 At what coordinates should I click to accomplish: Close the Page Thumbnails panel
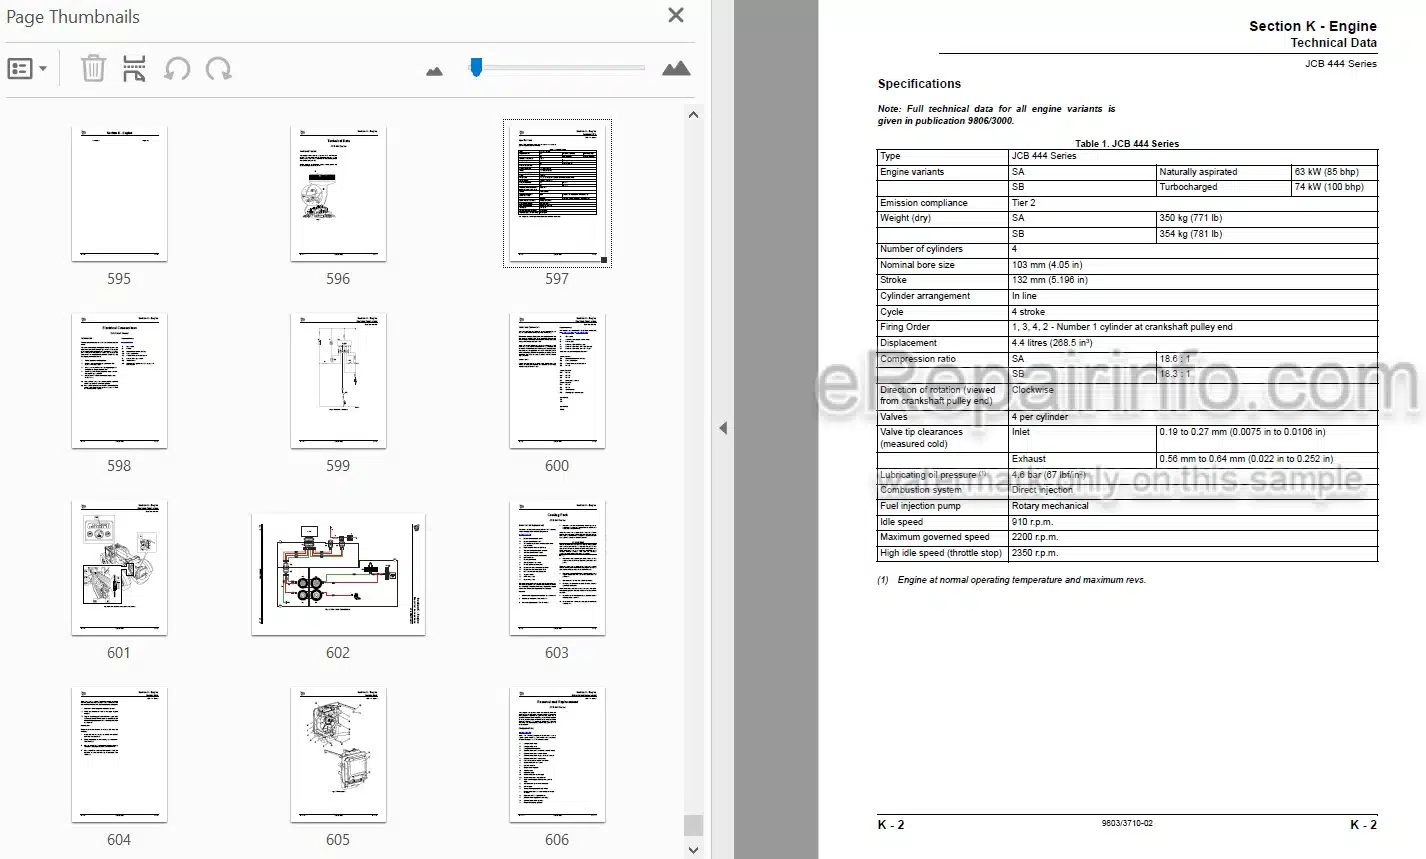coord(676,15)
